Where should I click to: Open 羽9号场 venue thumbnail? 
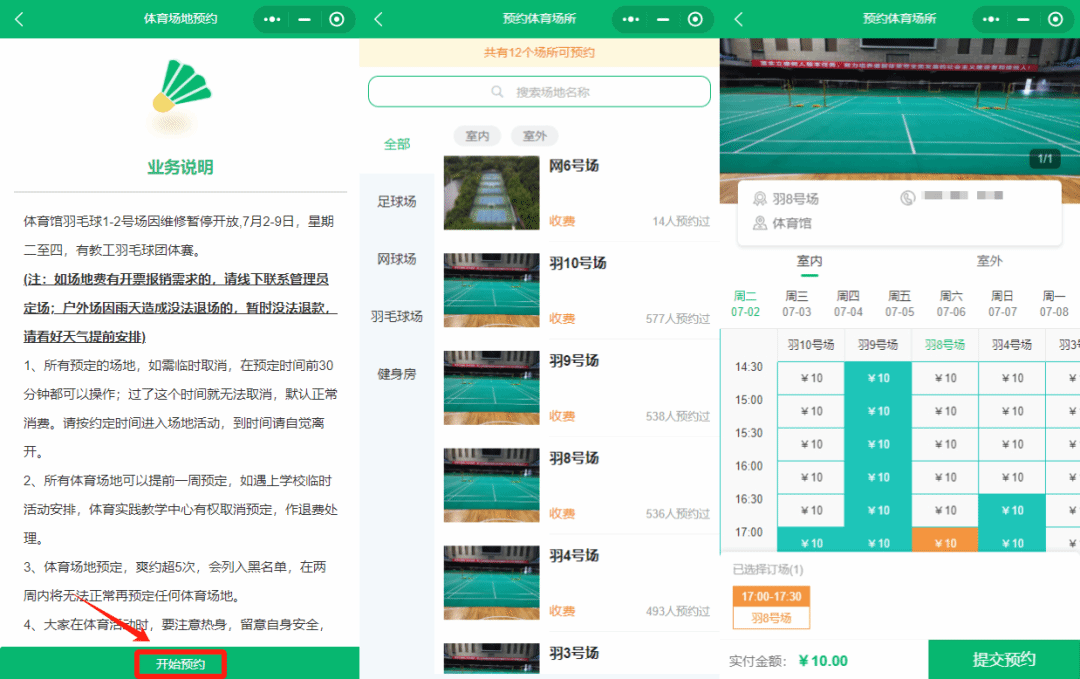tap(492, 388)
